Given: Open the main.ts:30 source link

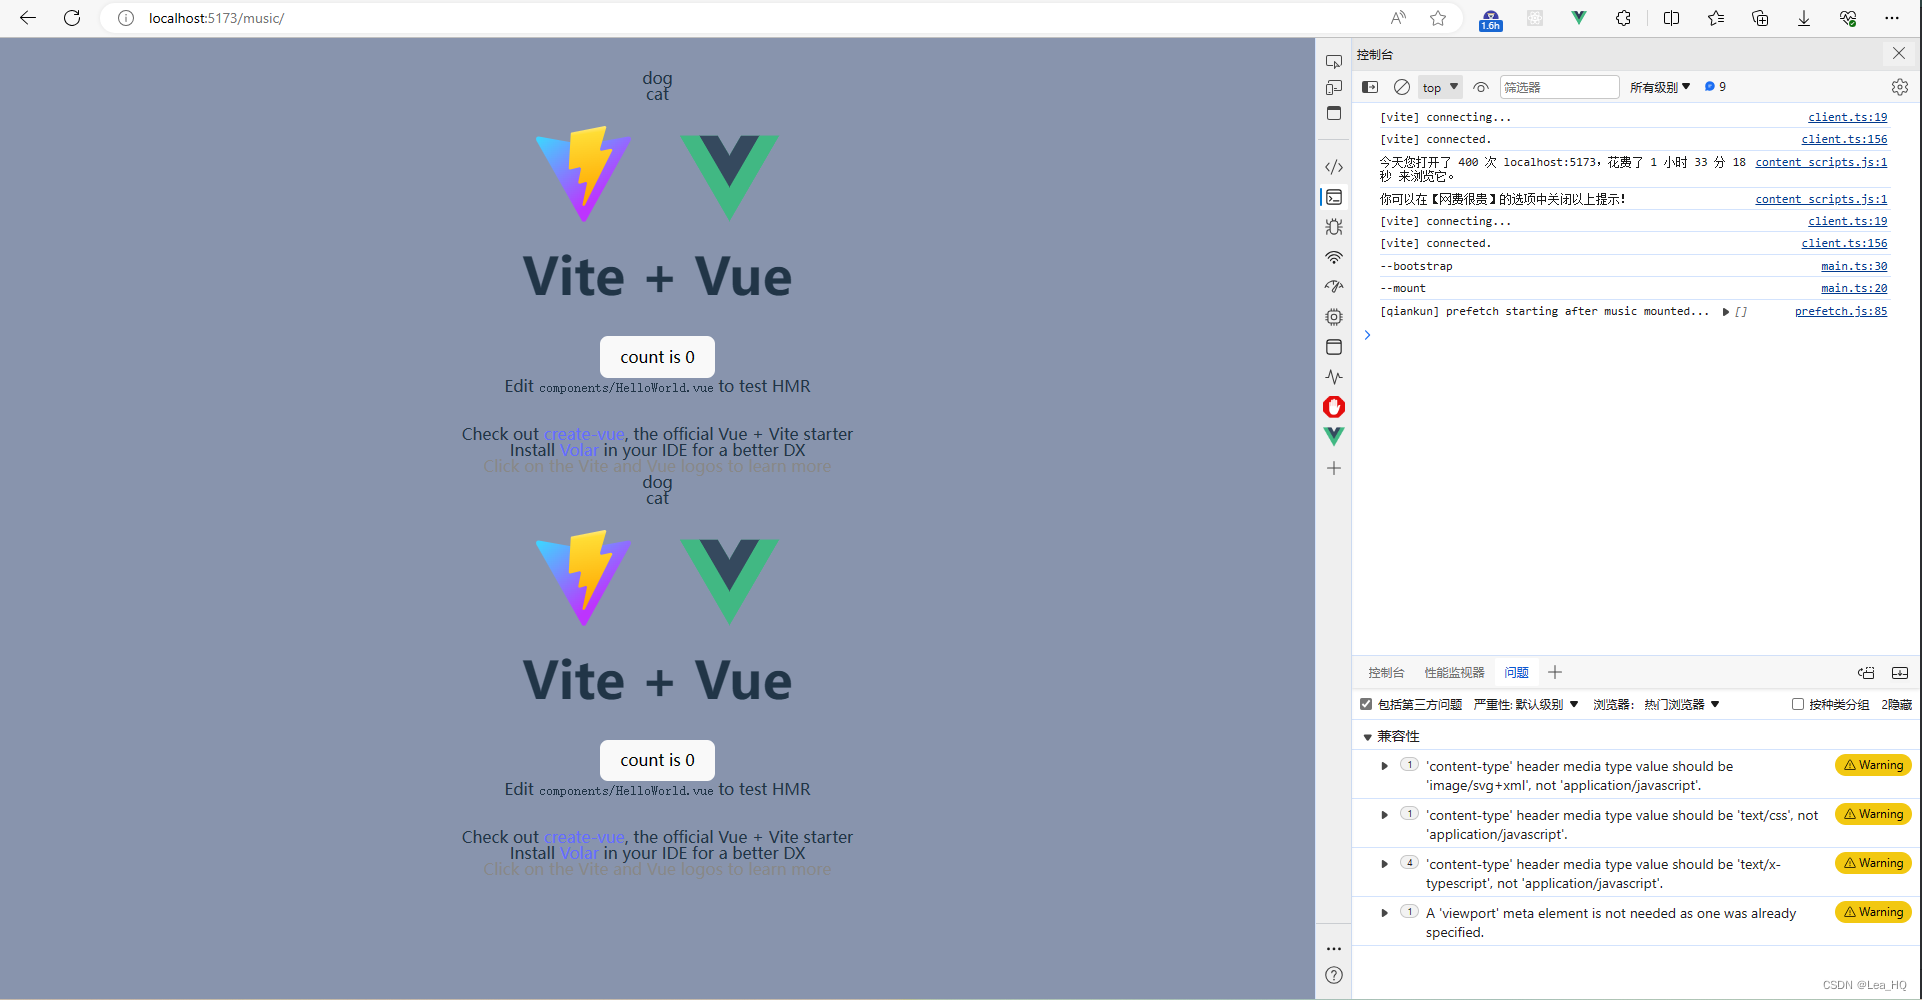Looking at the screenshot, I should pyautogui.click(x=1854, y=266).
